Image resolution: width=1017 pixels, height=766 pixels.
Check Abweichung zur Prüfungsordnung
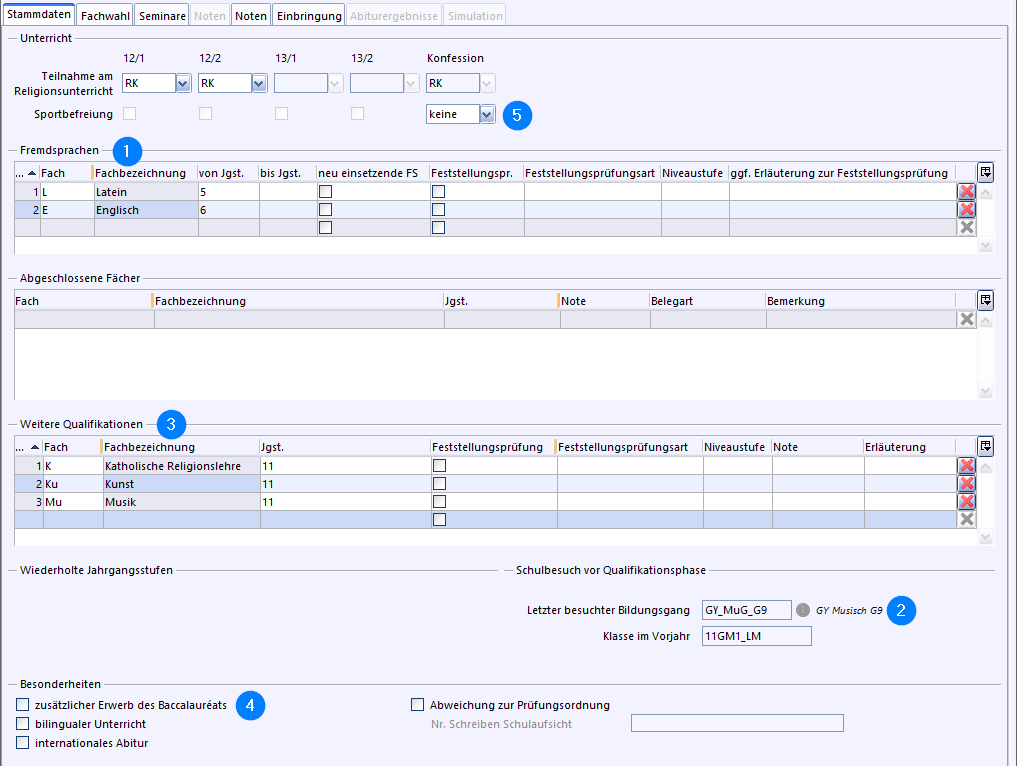(418, 704)
